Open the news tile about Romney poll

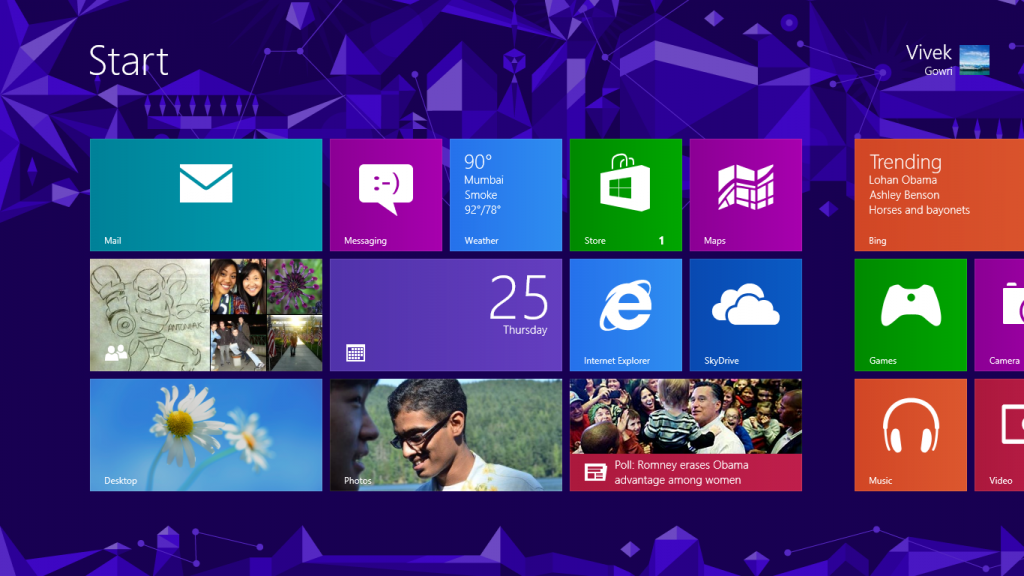click(686, 435)
